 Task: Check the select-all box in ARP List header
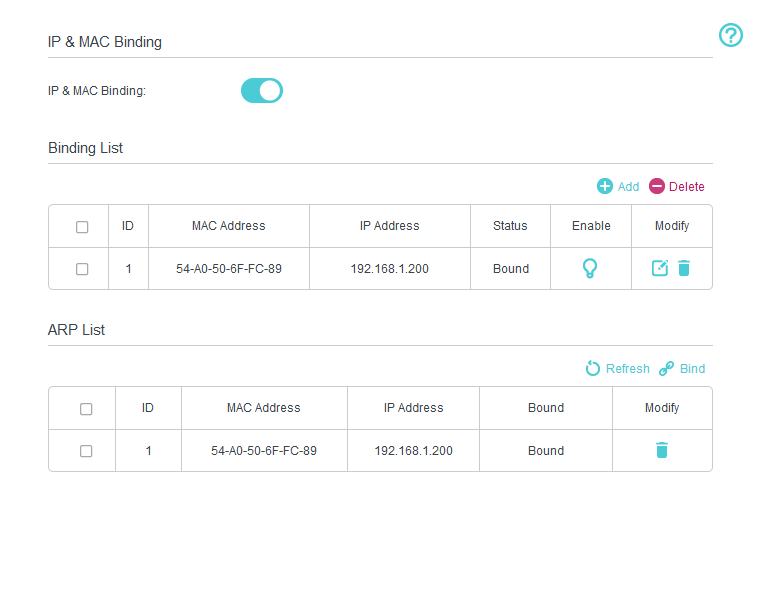[x=86, y=409]
